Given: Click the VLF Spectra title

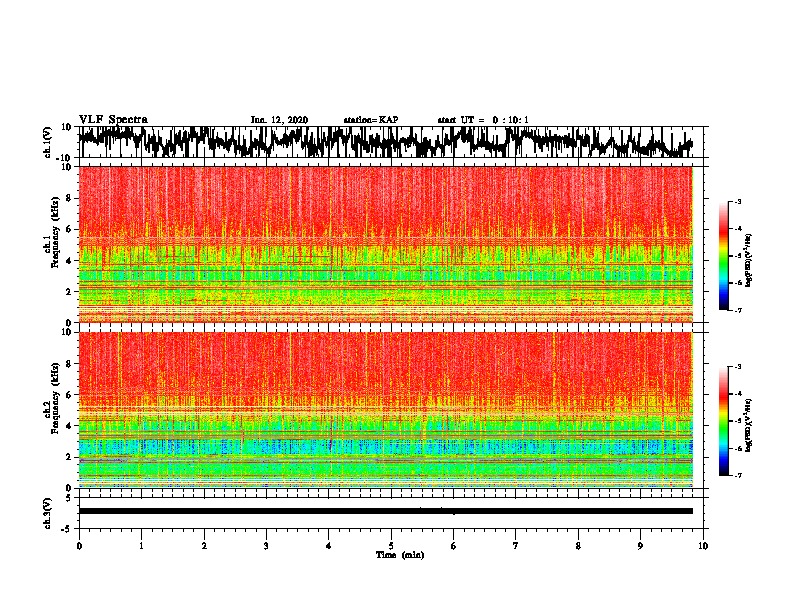Looking at the screenshot, I should click(x=113, y=120).
